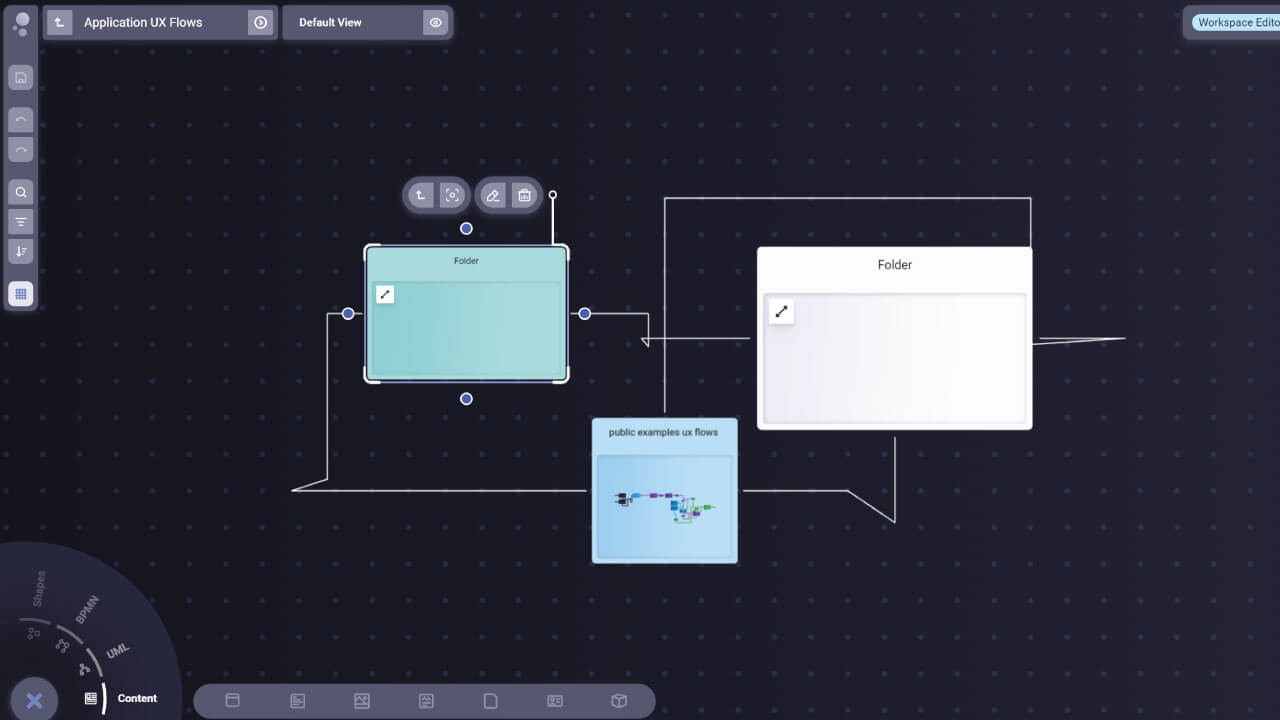The height and width of the screenshot is (720, 1280).
Task: Click the up-level arrow beside Application UX Flows
Action: click(60, 22)
